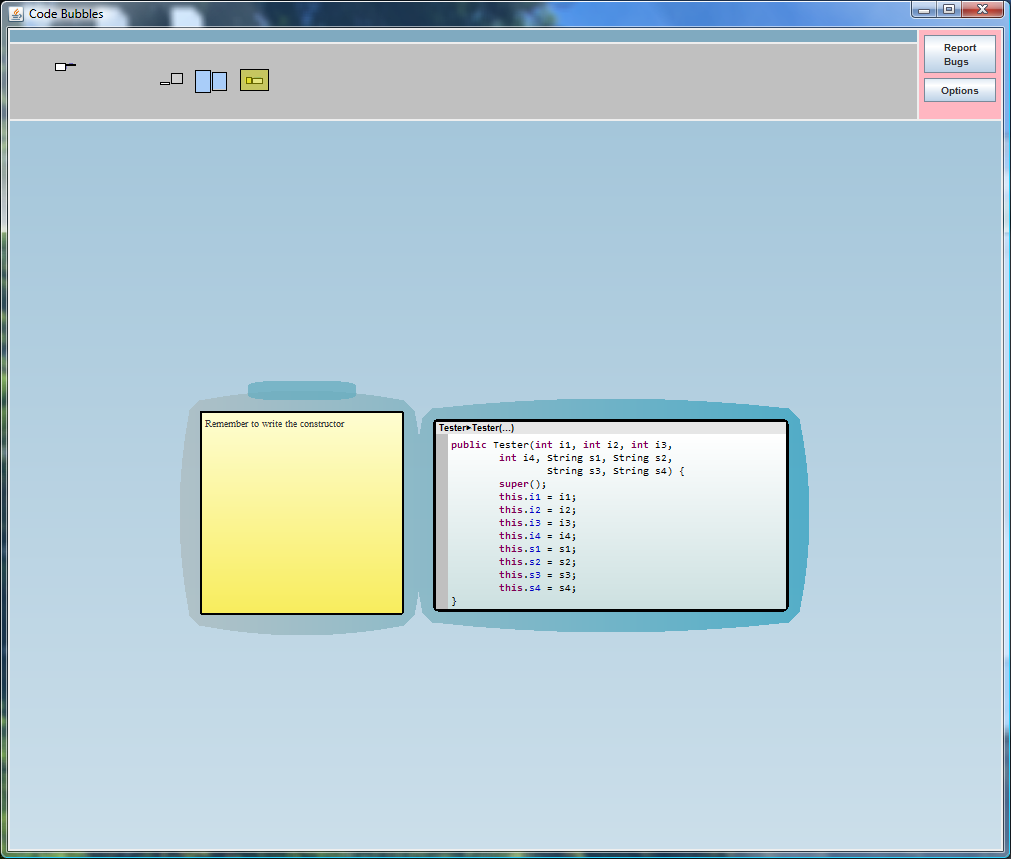Minimize the Code Bubbles window
This screenshot has height=859, width=1011.
(x=924, y=10)
